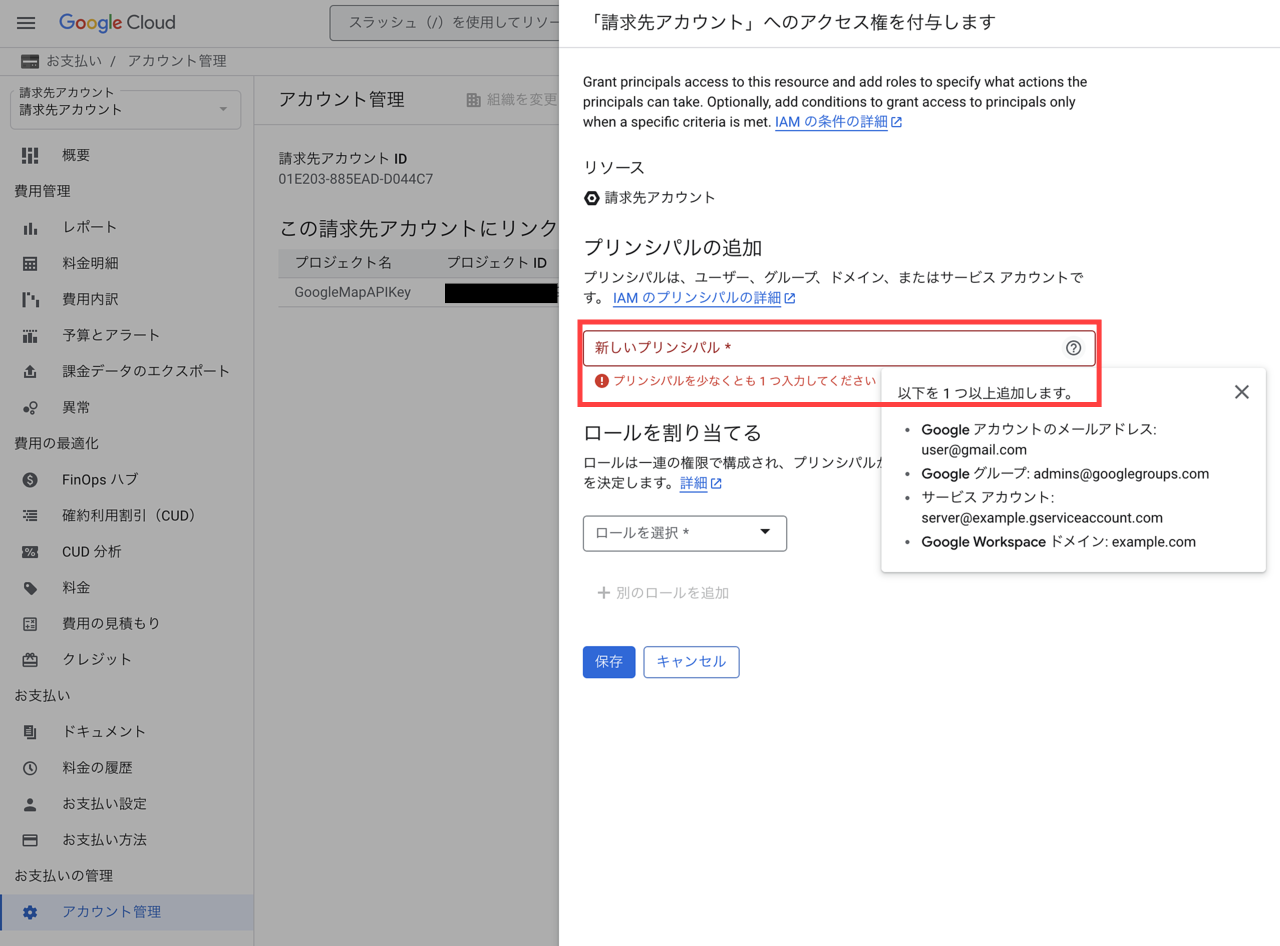Close the principal hint tooltip
This screenshot has height=946, width=1280.
[1241, 392]
